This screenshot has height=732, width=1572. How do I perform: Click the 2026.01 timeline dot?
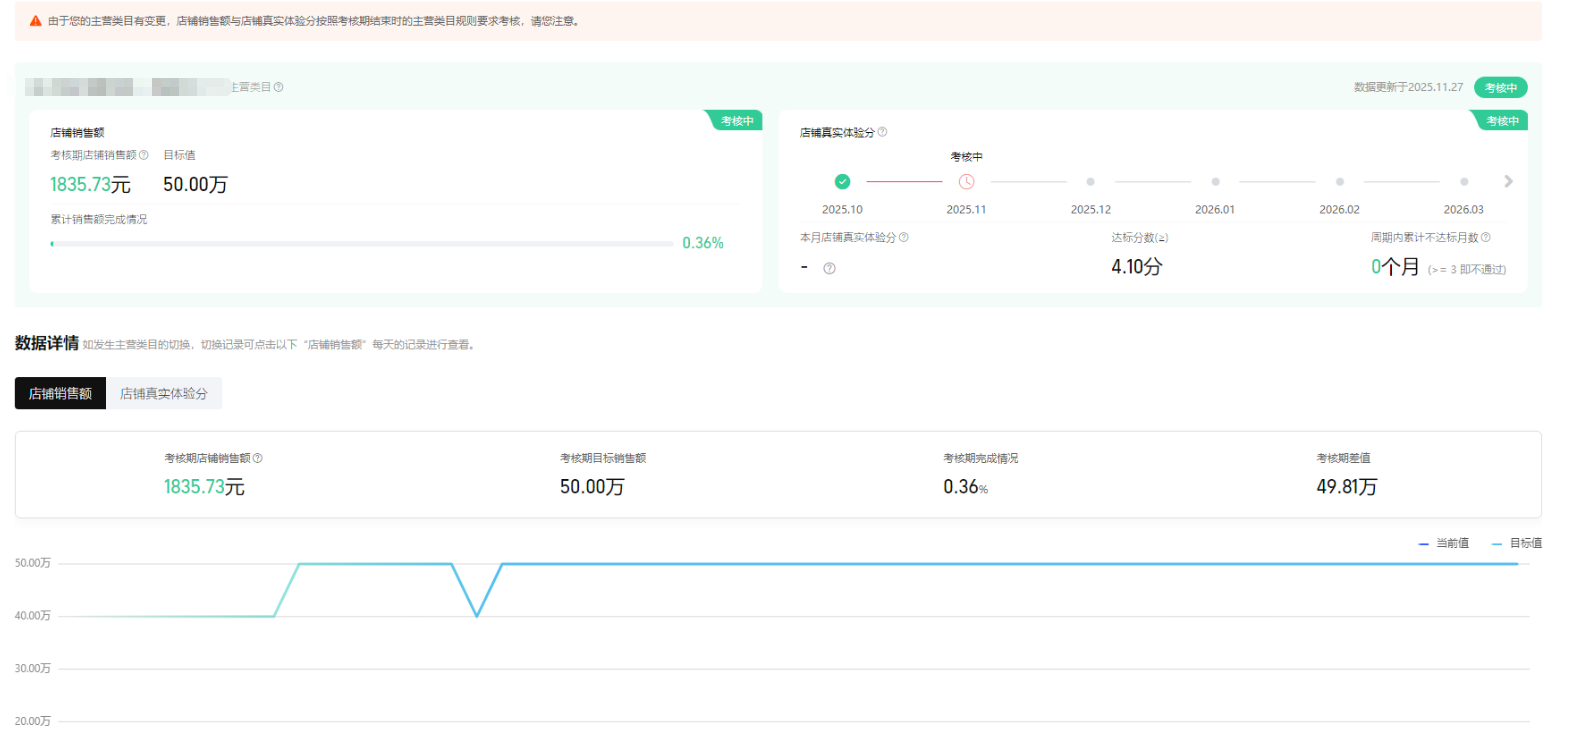[x=1215, y=182]
